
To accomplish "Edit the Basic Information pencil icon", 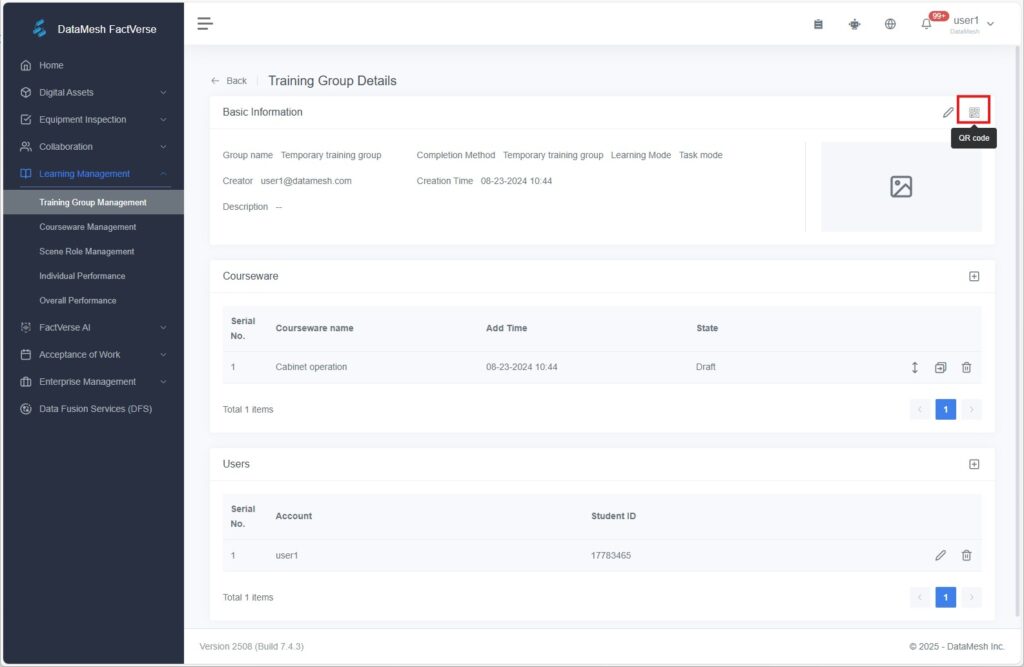I will point(948,112).
